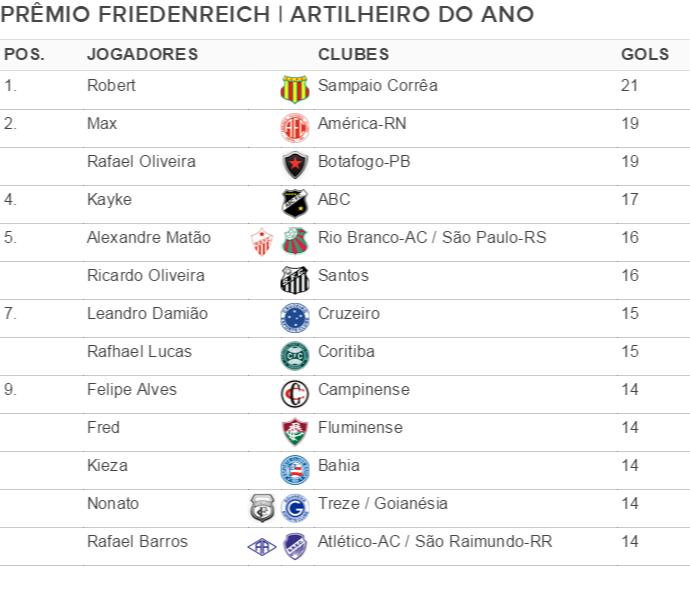The width and height of the screenshot is (690, 595).
Task: Click the Cruzeiro club crest
Action: tap(295, 316)
